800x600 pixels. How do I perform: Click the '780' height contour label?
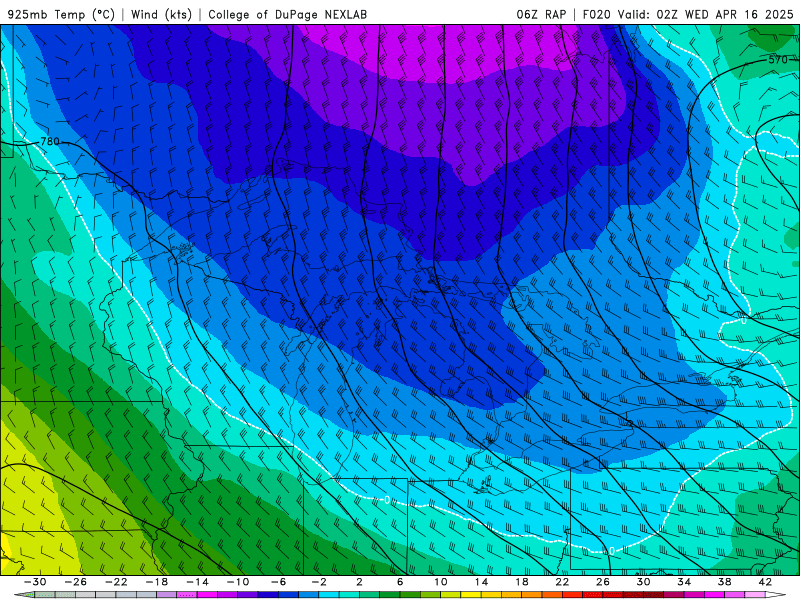tap(50, 141)
